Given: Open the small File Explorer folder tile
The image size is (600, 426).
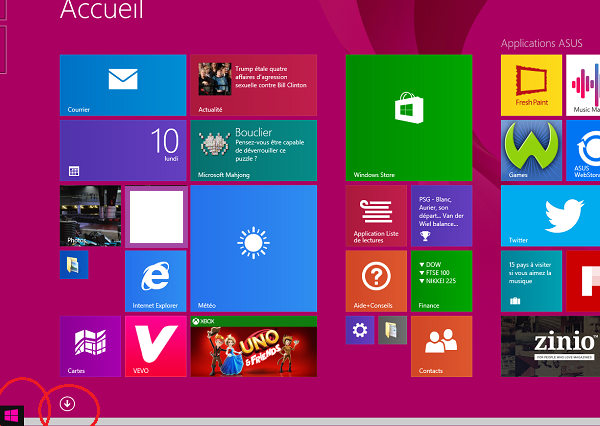Looking at the screenshot, I should pos(74,264).
